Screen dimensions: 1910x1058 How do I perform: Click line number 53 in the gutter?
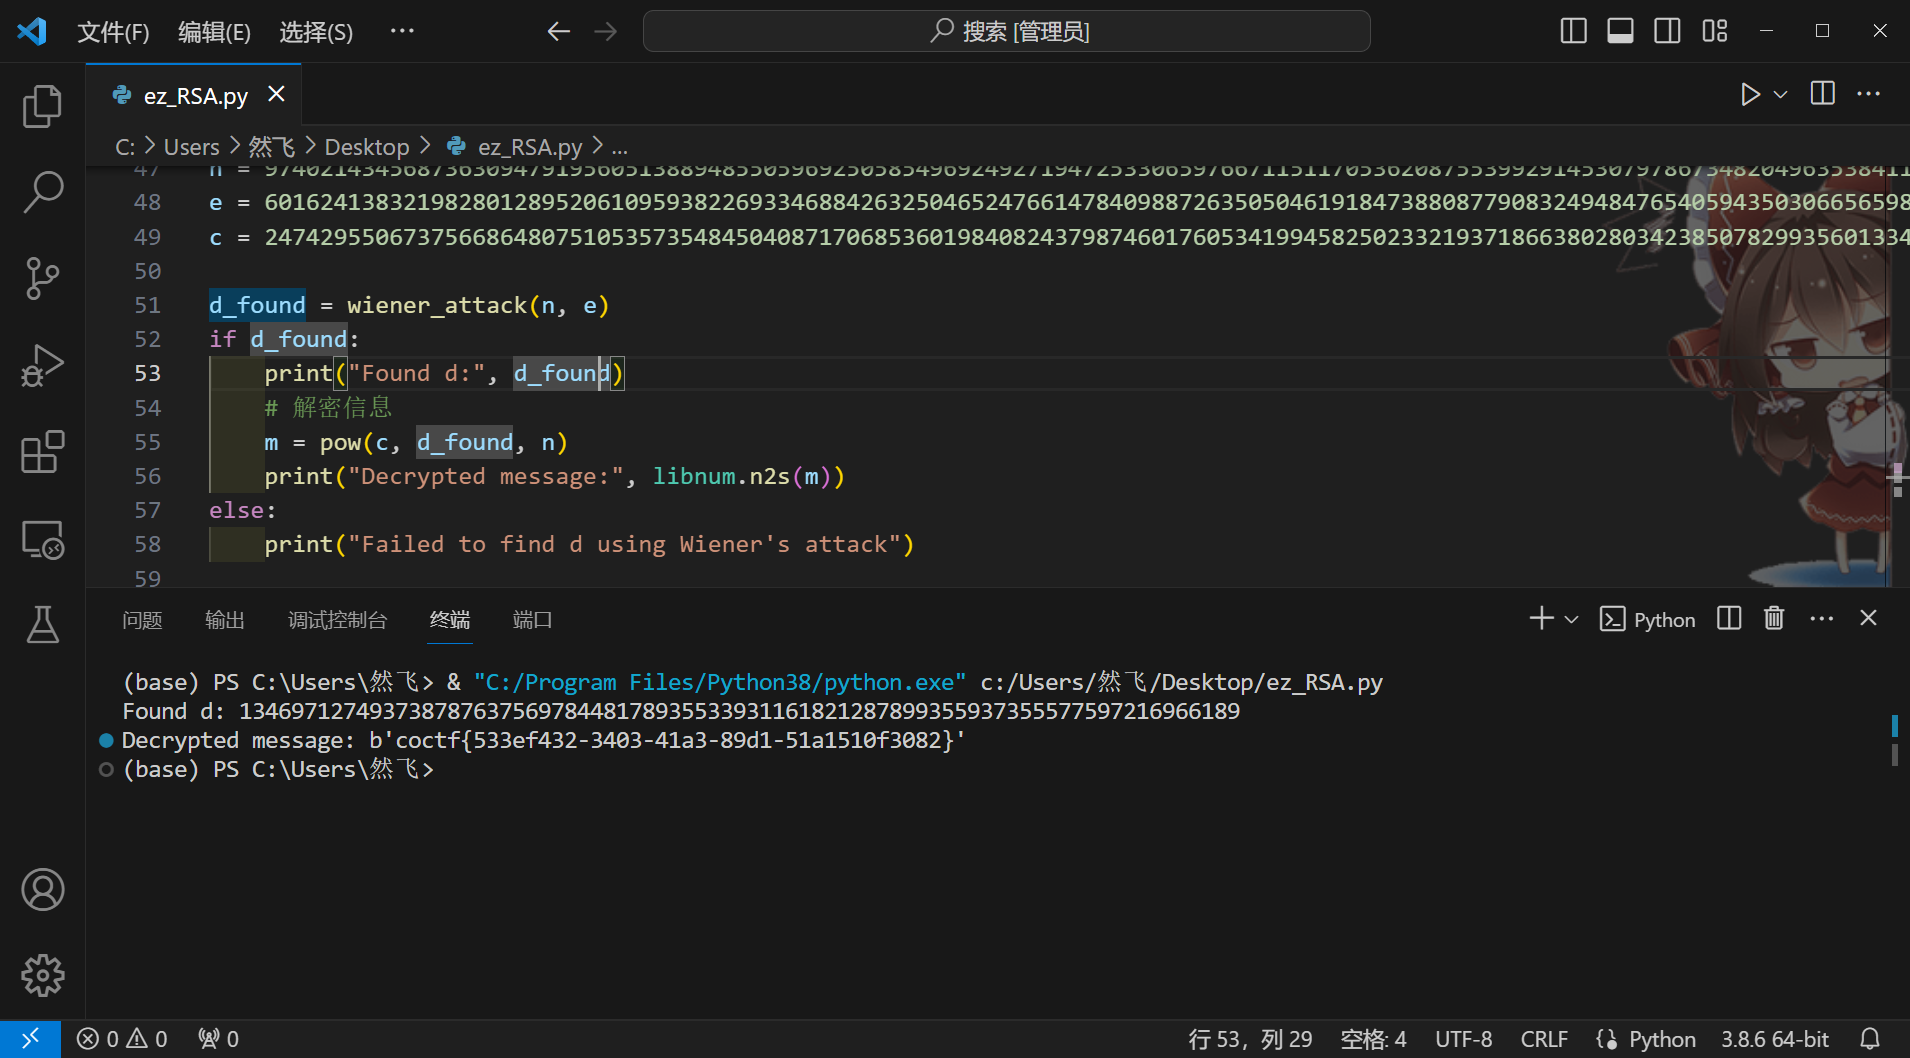point(147,373)
